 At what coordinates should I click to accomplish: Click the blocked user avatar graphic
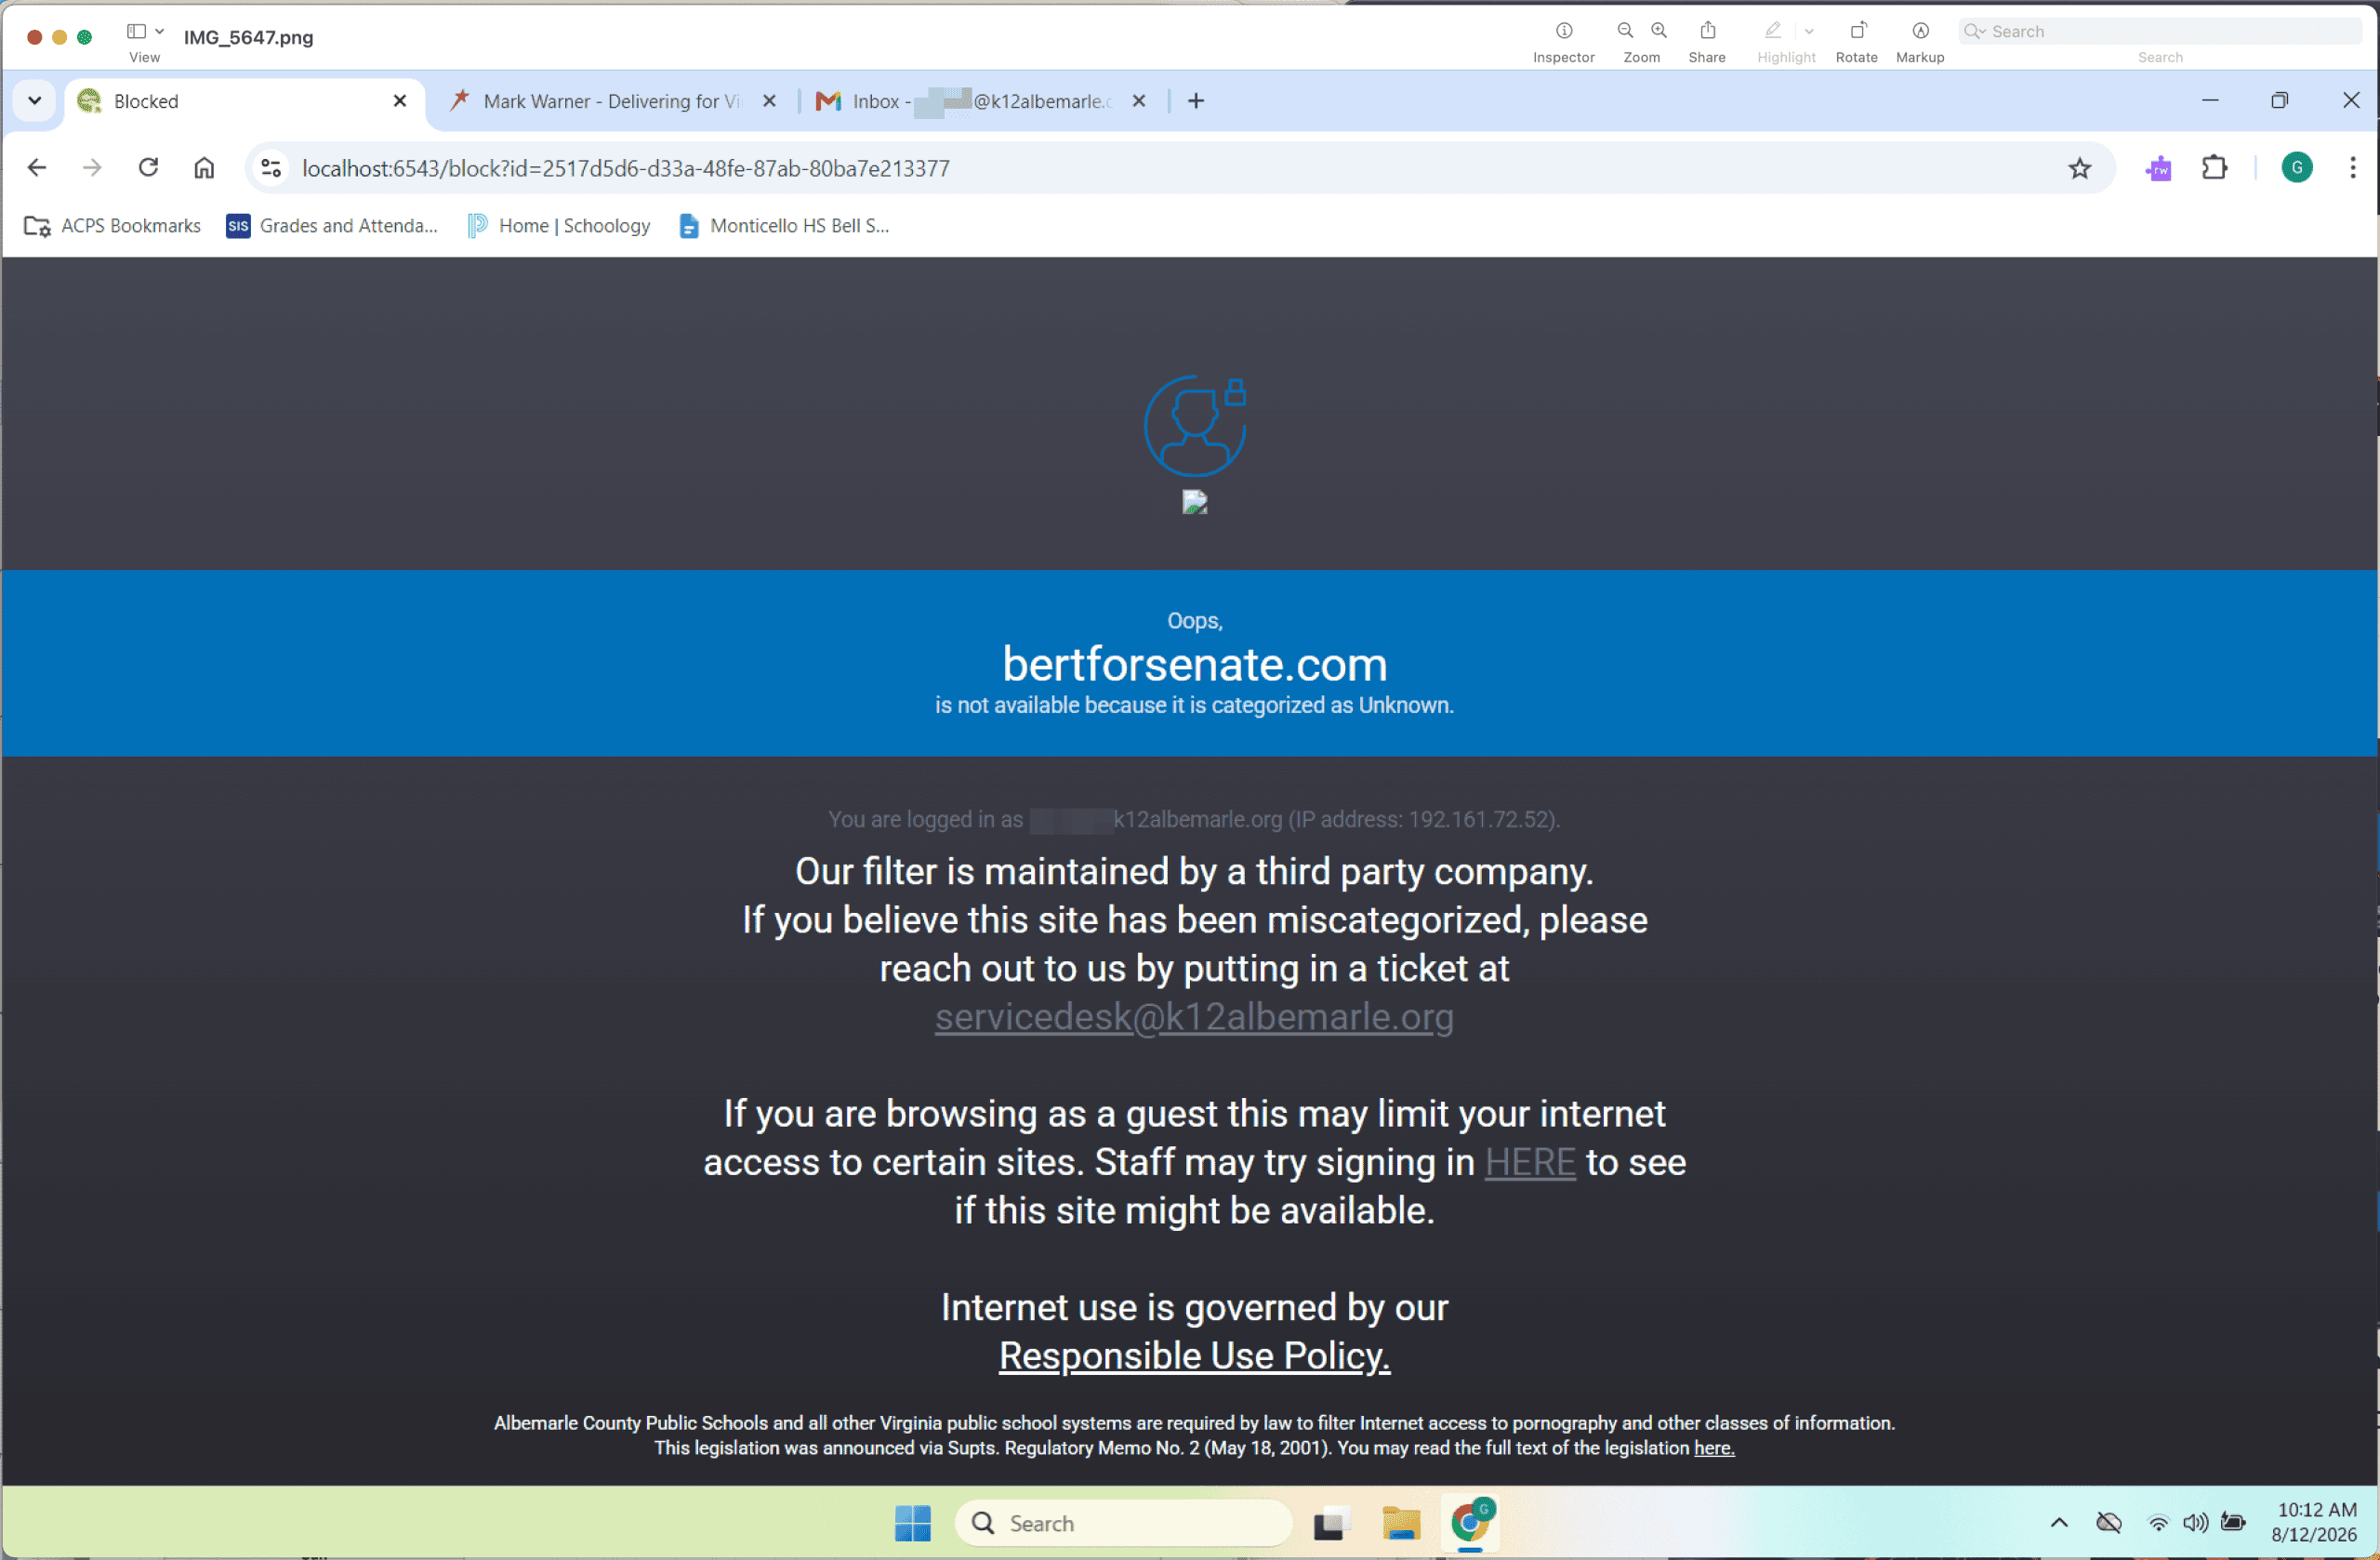[x=1195, y=426]
